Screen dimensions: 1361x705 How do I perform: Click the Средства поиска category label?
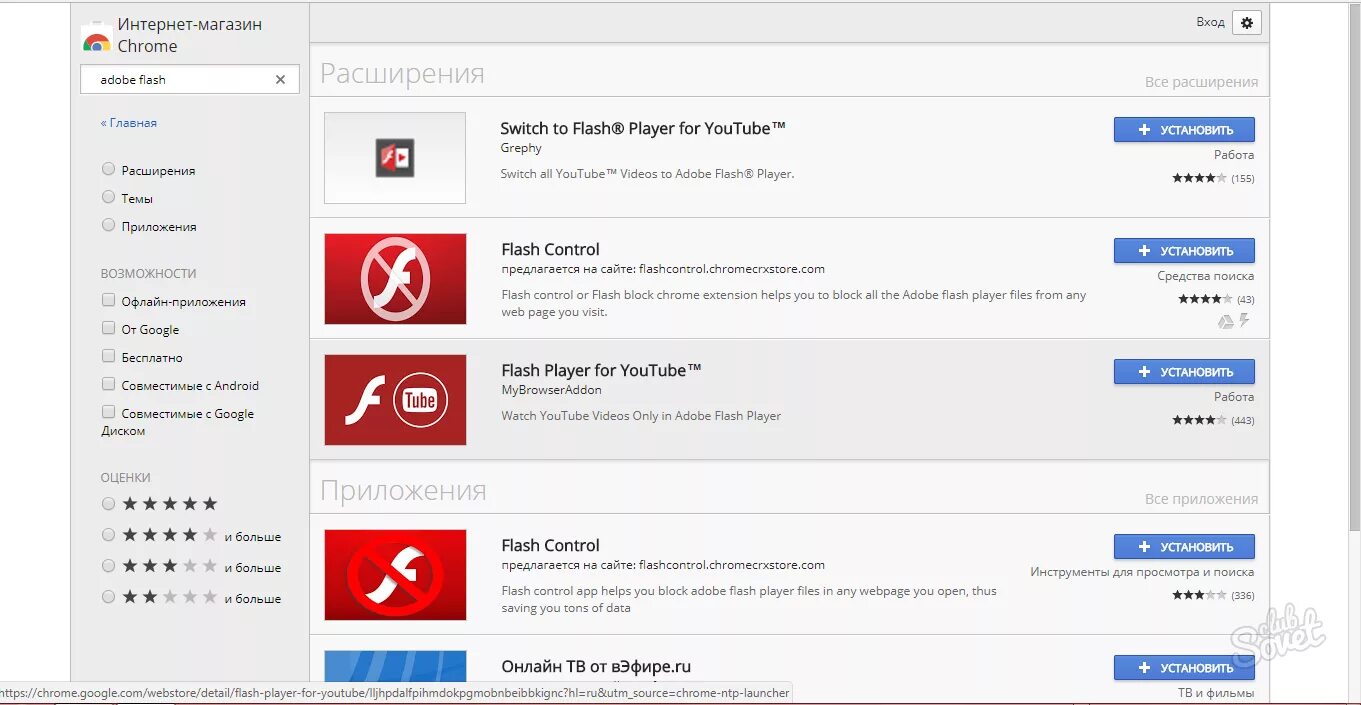coord(1206,276)
